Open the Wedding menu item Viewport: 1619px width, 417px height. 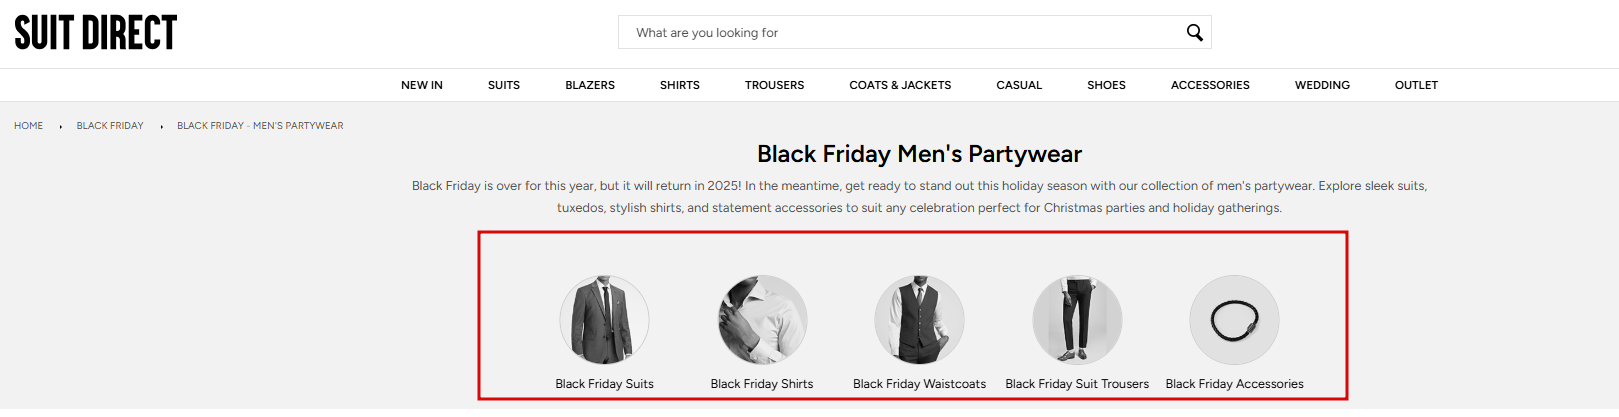click(1322, 85)
